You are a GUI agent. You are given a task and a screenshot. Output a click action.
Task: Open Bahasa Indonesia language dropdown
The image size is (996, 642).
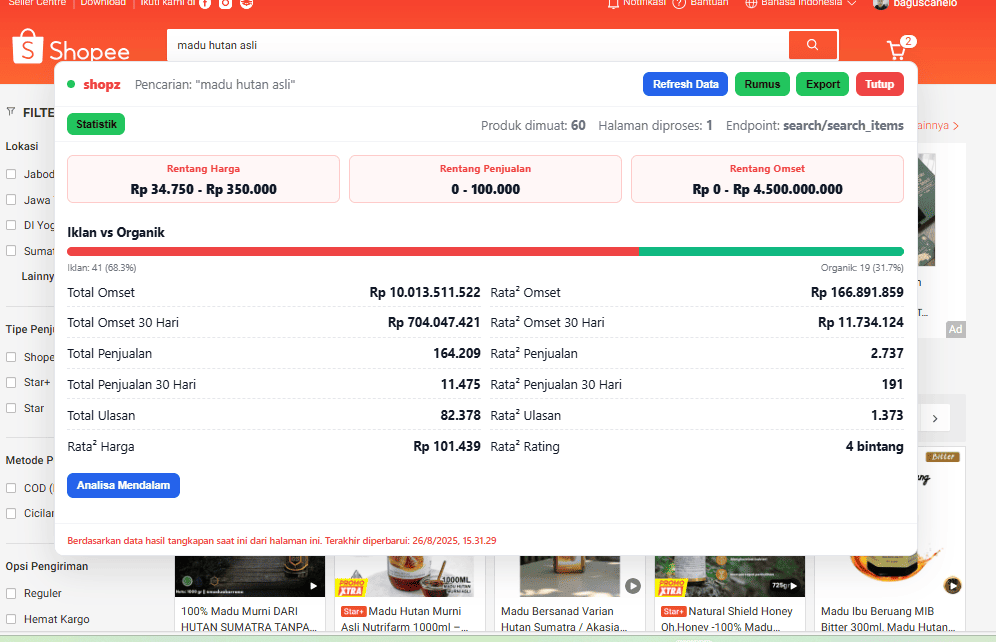coord(800,4)
